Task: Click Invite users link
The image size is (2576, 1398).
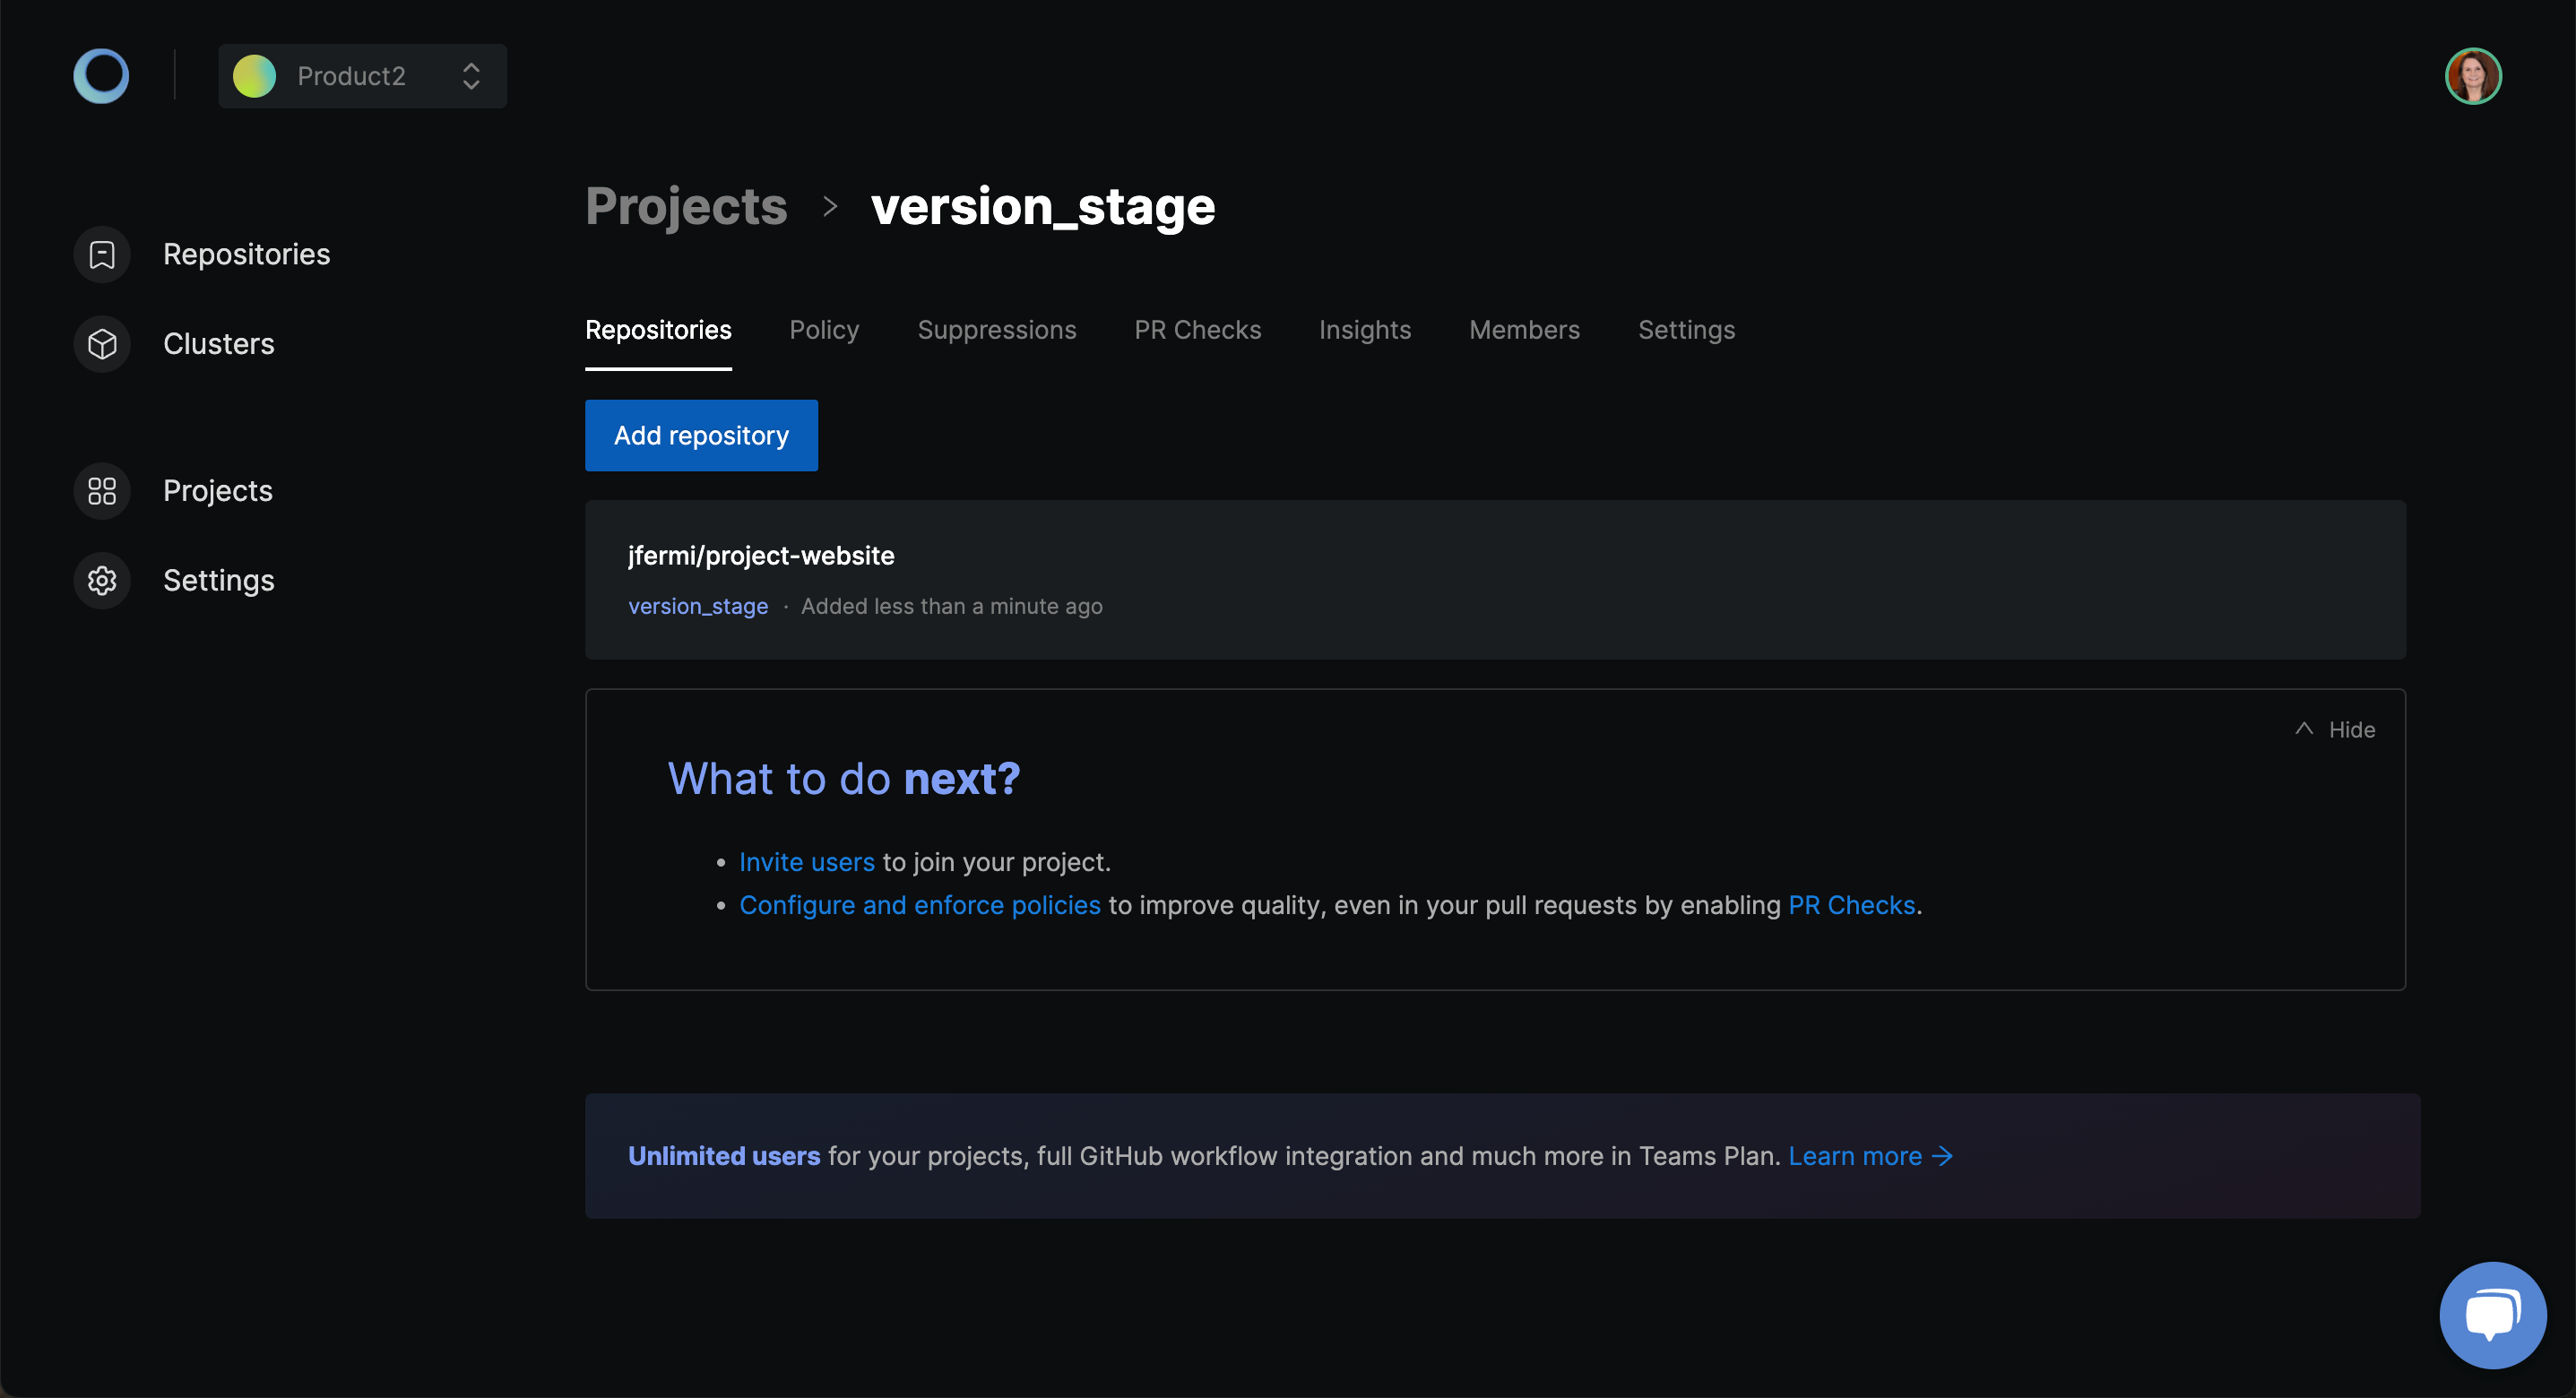Action: (806, 861)
